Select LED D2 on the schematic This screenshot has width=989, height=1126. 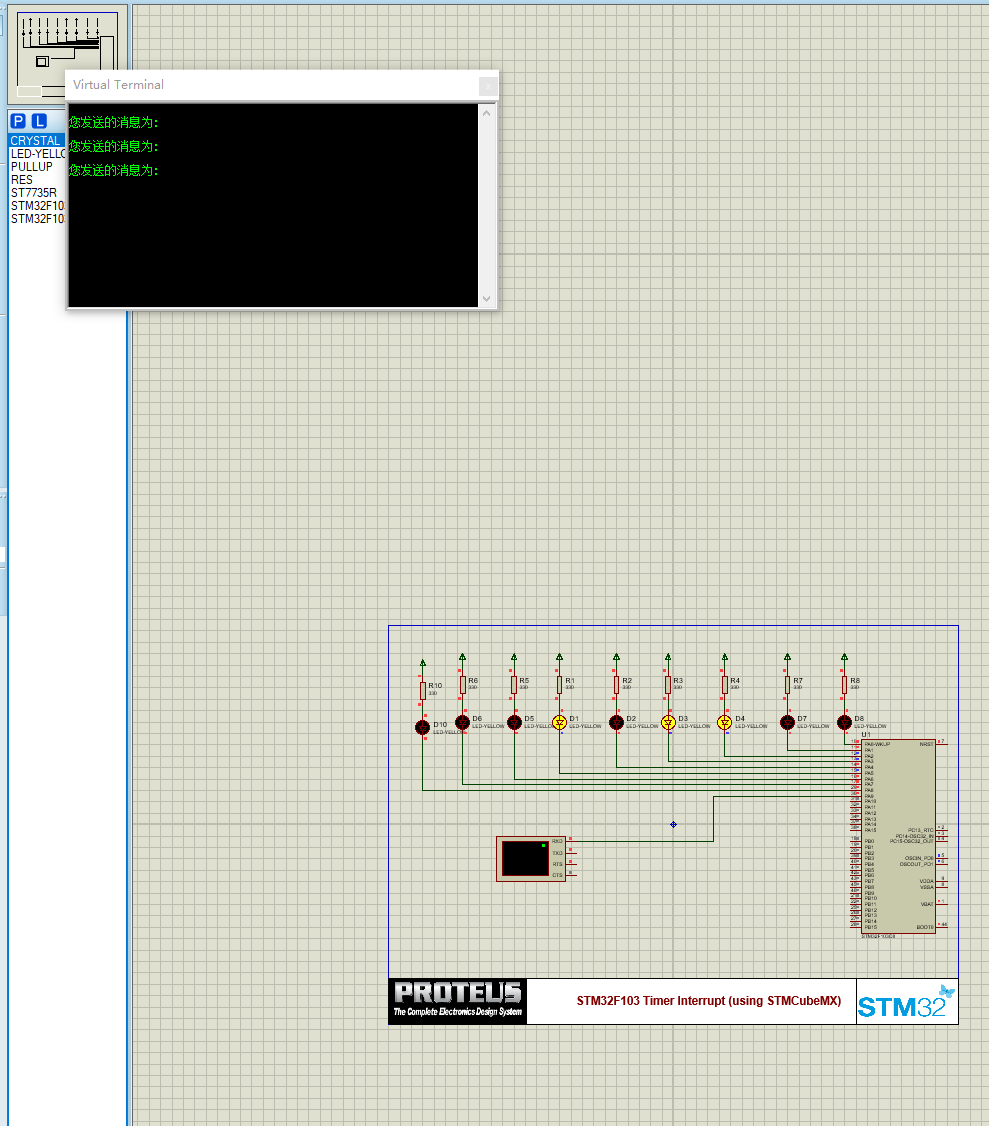[616, 722]
